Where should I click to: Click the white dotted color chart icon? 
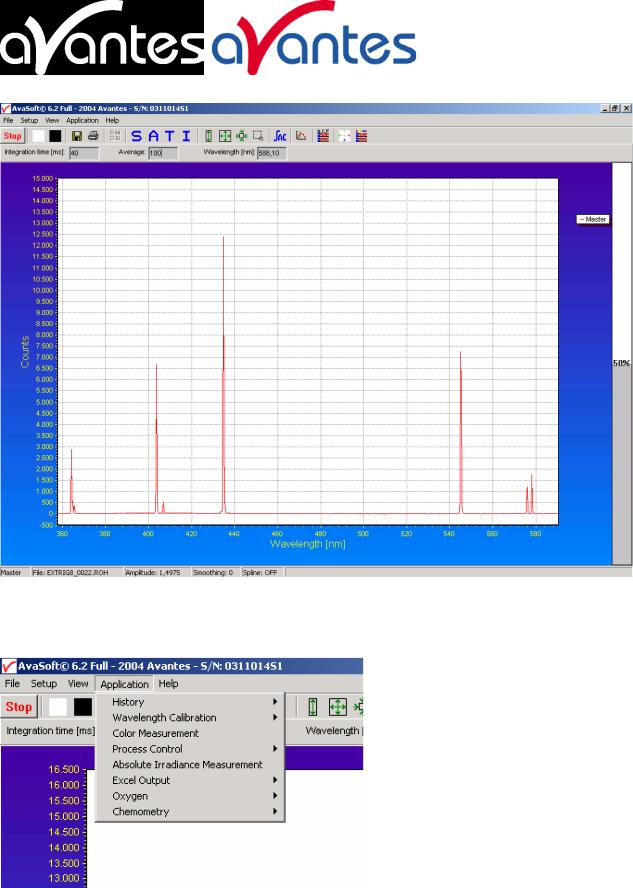pos(344,136)
